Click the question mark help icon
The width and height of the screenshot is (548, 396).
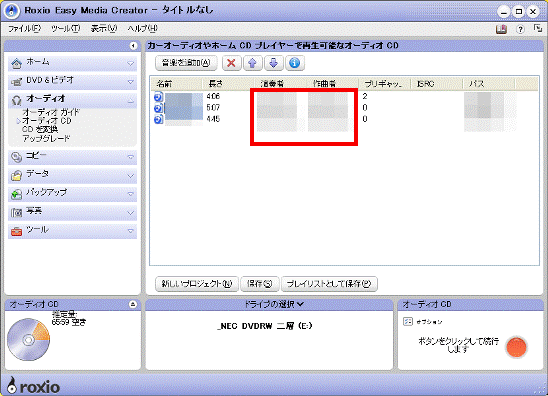tap(520, 29)
